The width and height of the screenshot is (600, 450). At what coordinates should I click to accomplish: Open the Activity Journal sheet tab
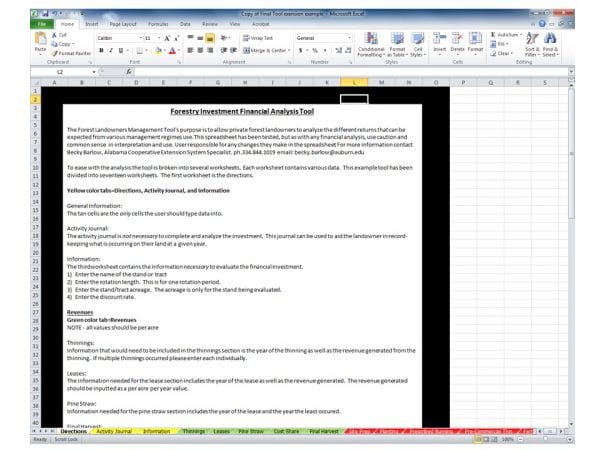(113, 431)
